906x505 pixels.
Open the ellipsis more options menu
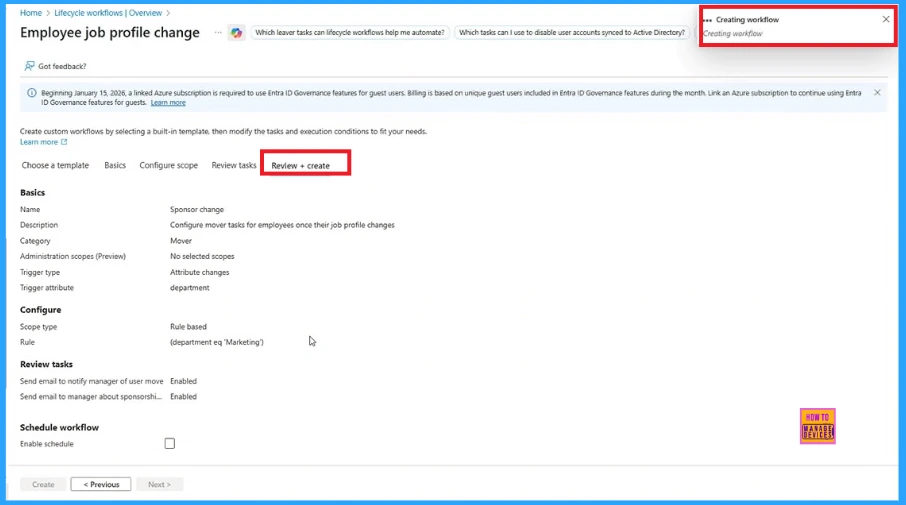click(218, 32)
